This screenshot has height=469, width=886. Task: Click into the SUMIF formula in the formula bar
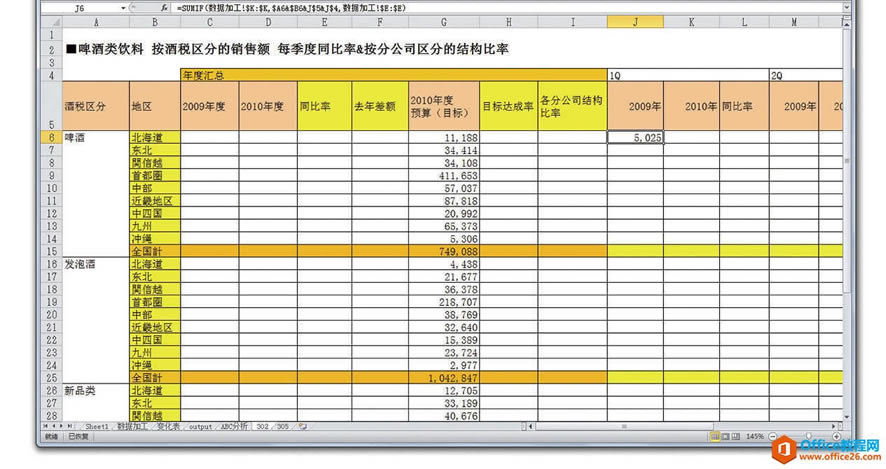click(x=292, y=8)
